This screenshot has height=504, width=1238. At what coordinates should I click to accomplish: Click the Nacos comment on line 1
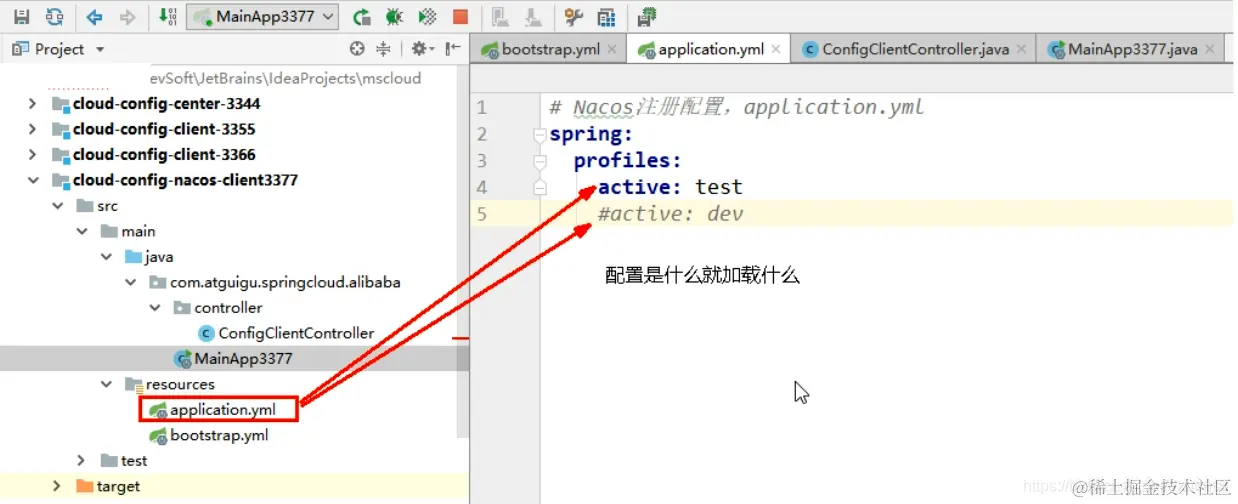click(737, 107)
